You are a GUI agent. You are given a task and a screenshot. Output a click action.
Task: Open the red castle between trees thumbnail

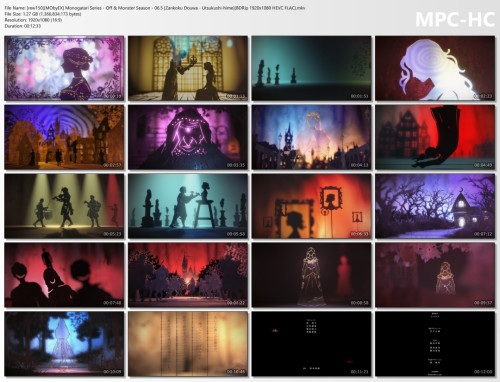[x=188, y=275]
